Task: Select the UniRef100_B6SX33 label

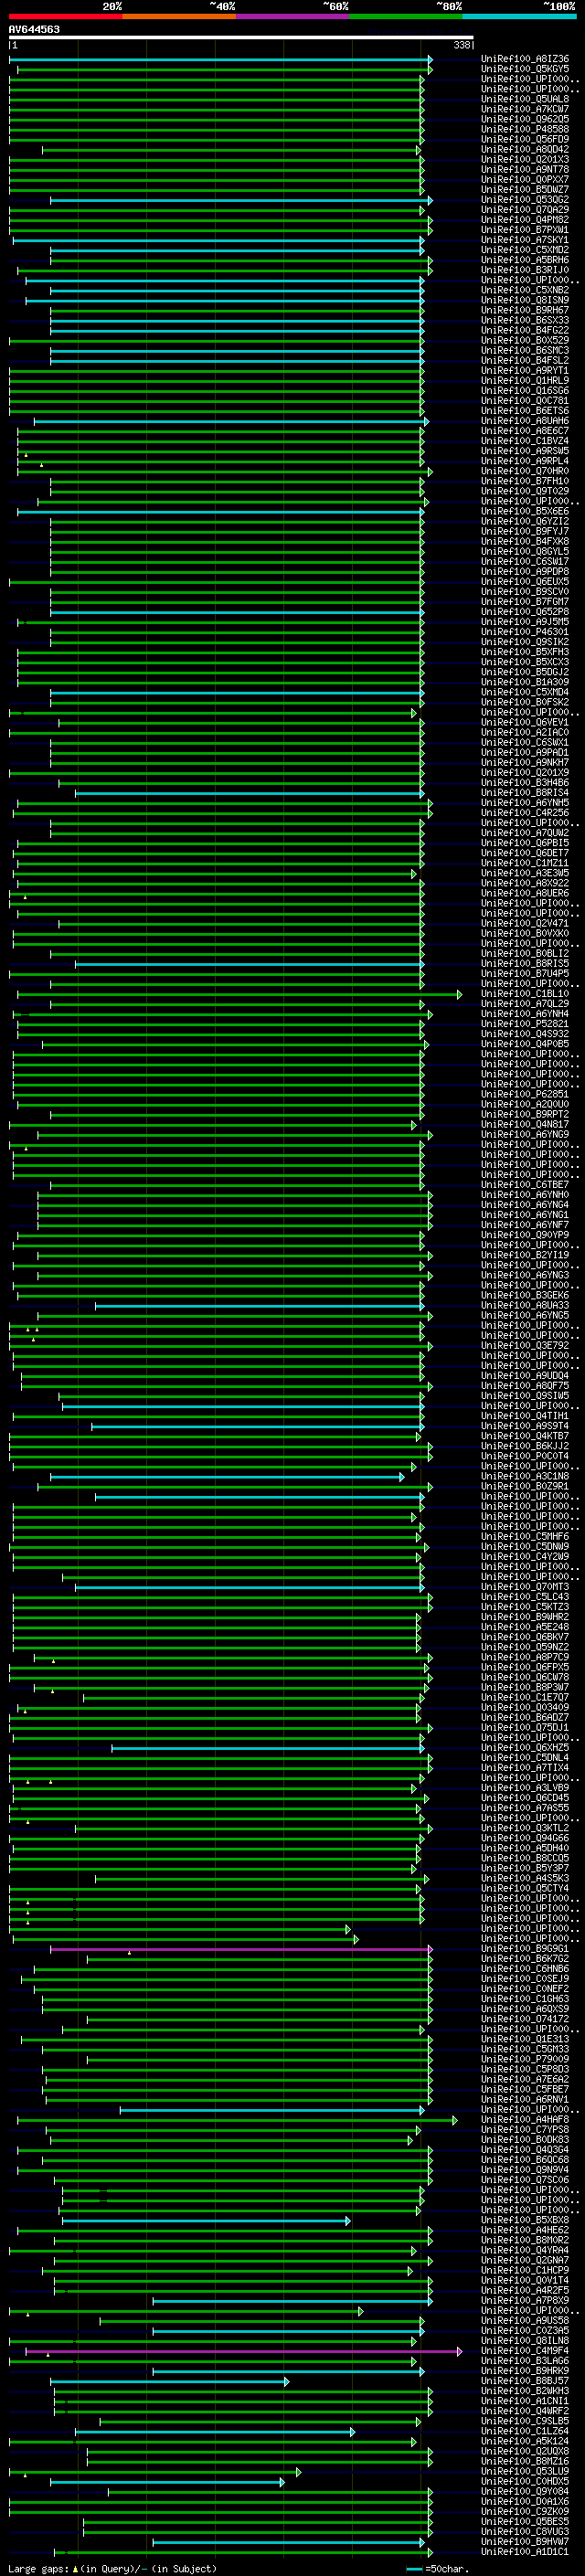Action: tap(525, 321)
